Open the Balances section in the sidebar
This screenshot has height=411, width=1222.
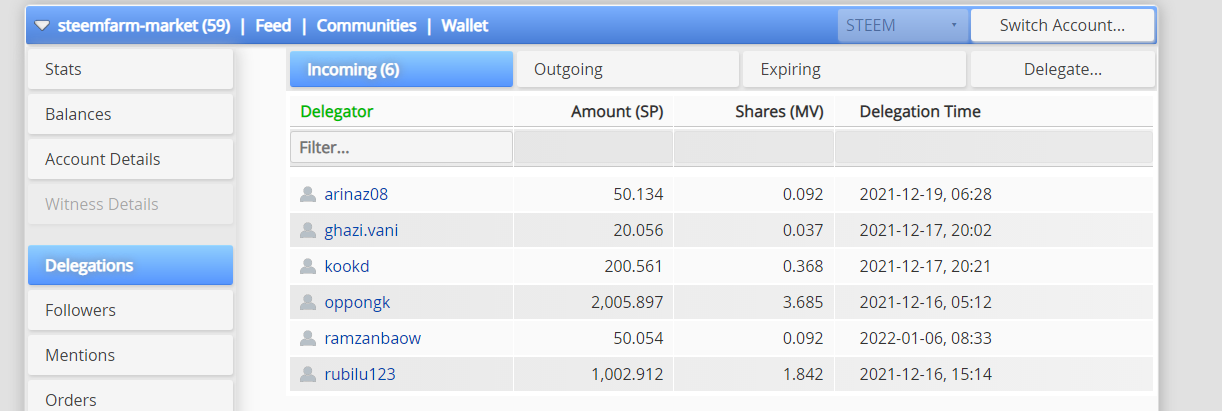(130, 114)
